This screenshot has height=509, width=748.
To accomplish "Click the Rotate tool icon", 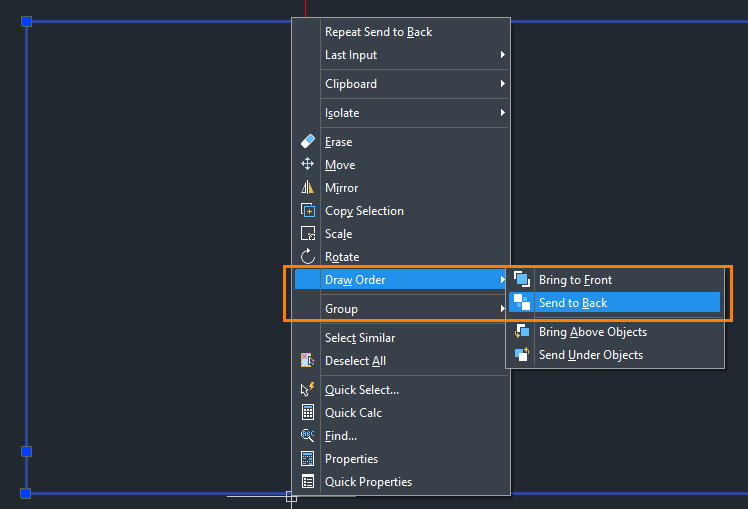I will point(308,256).
